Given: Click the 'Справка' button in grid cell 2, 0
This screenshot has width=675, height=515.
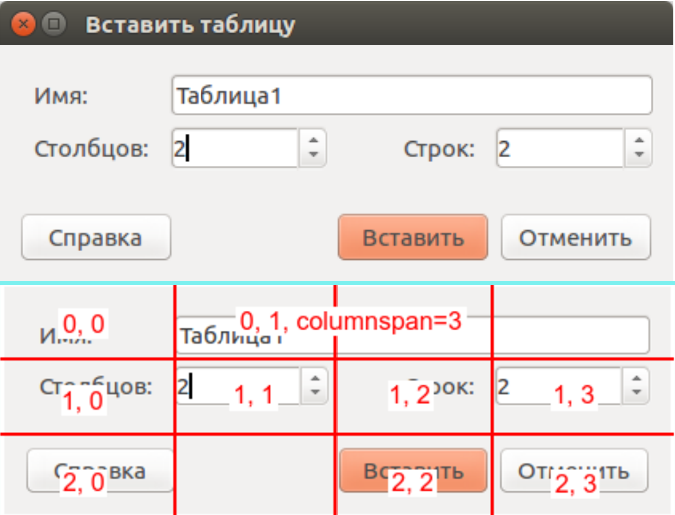Looking at the screenshot, I should (100, 471).
